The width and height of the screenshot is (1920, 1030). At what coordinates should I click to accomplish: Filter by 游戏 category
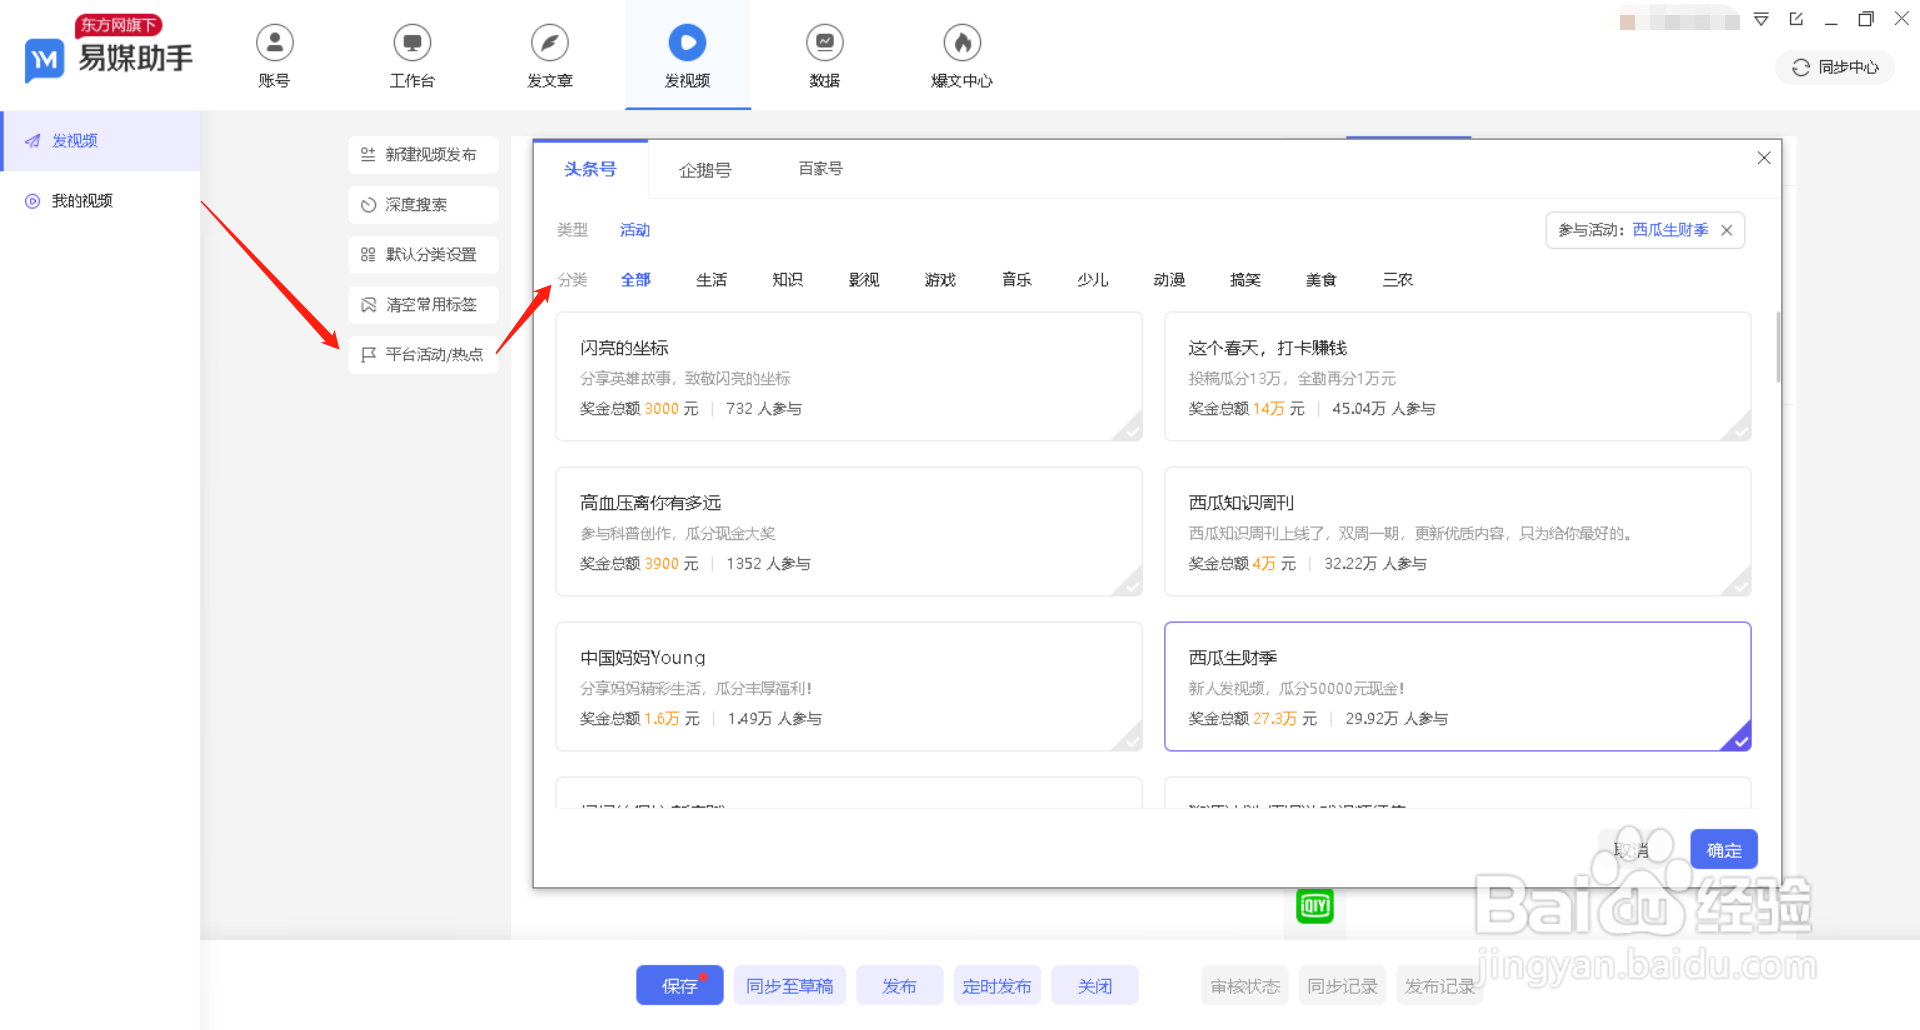pos(940,280)
